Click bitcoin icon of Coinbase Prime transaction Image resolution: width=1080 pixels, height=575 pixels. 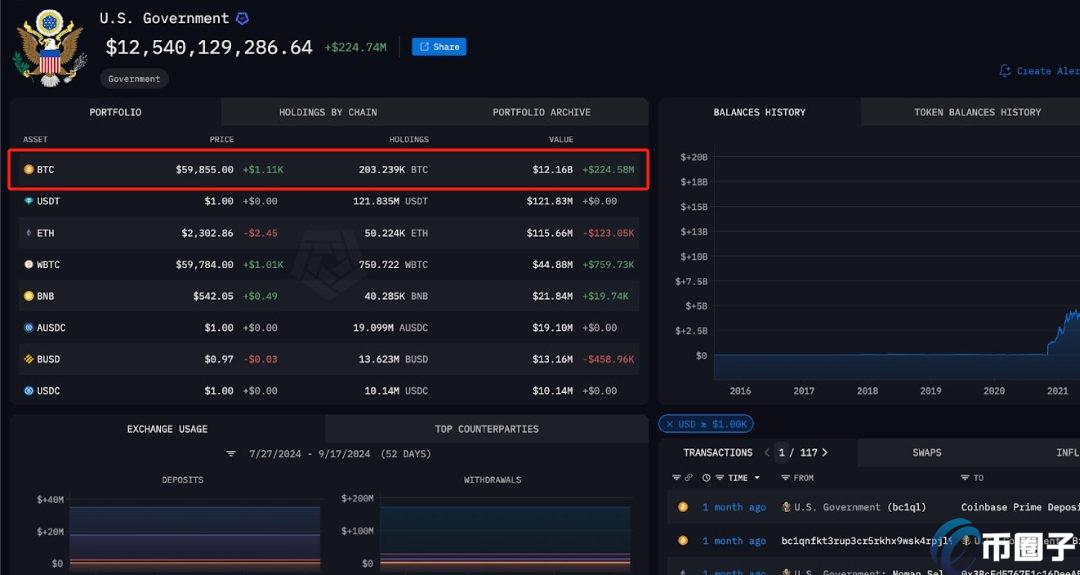click(683, 508)
